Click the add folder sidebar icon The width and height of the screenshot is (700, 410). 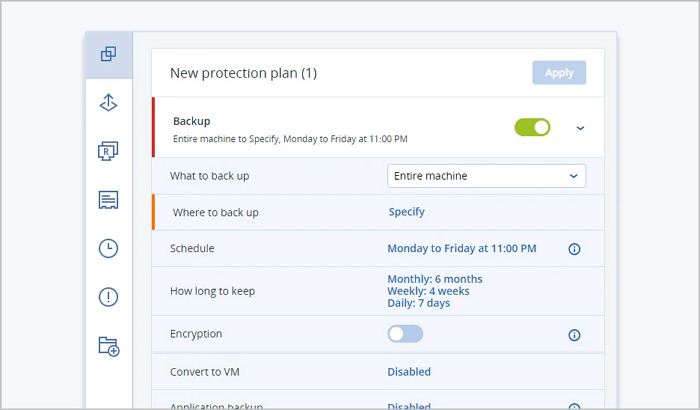click(x=108, y=346)
